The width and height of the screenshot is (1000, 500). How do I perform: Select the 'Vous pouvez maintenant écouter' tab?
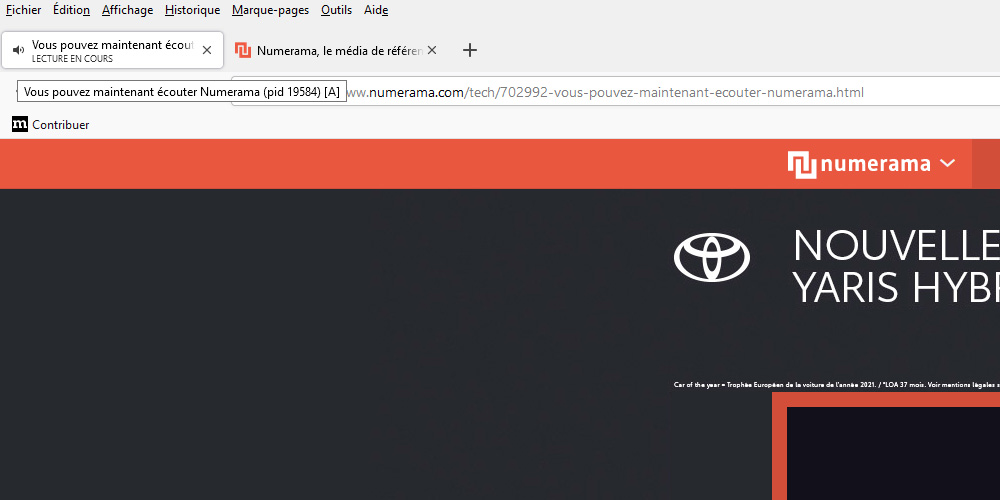pyautogui.click(x=113, y=50)
